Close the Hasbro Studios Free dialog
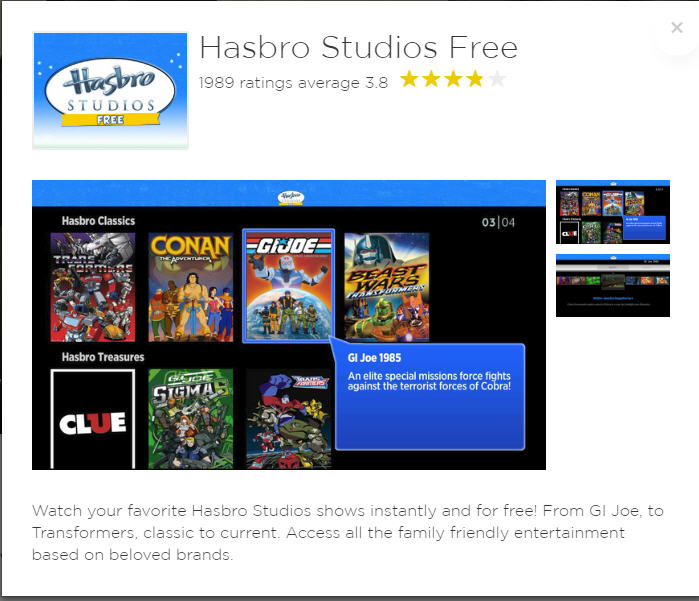This screenshot has height=601, width=699. tap(677, 28)
